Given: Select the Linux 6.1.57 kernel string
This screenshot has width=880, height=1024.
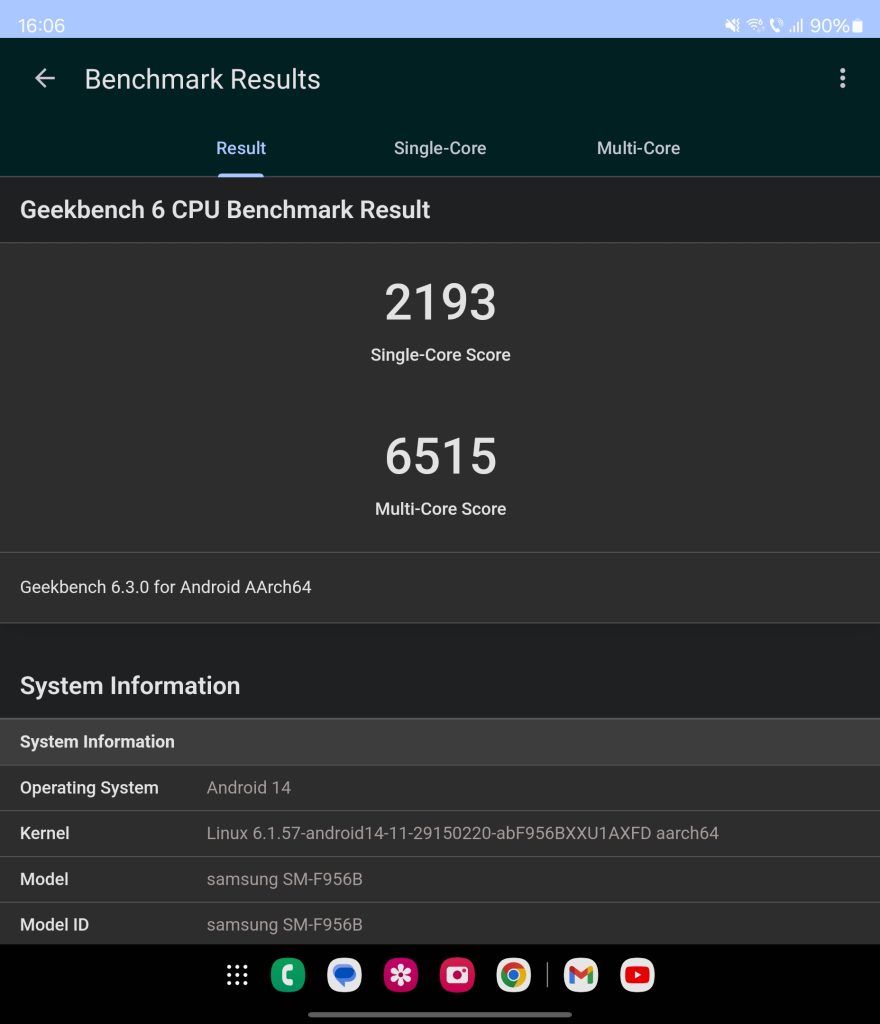Looking at the screenshot, I should tap(462, 833).
